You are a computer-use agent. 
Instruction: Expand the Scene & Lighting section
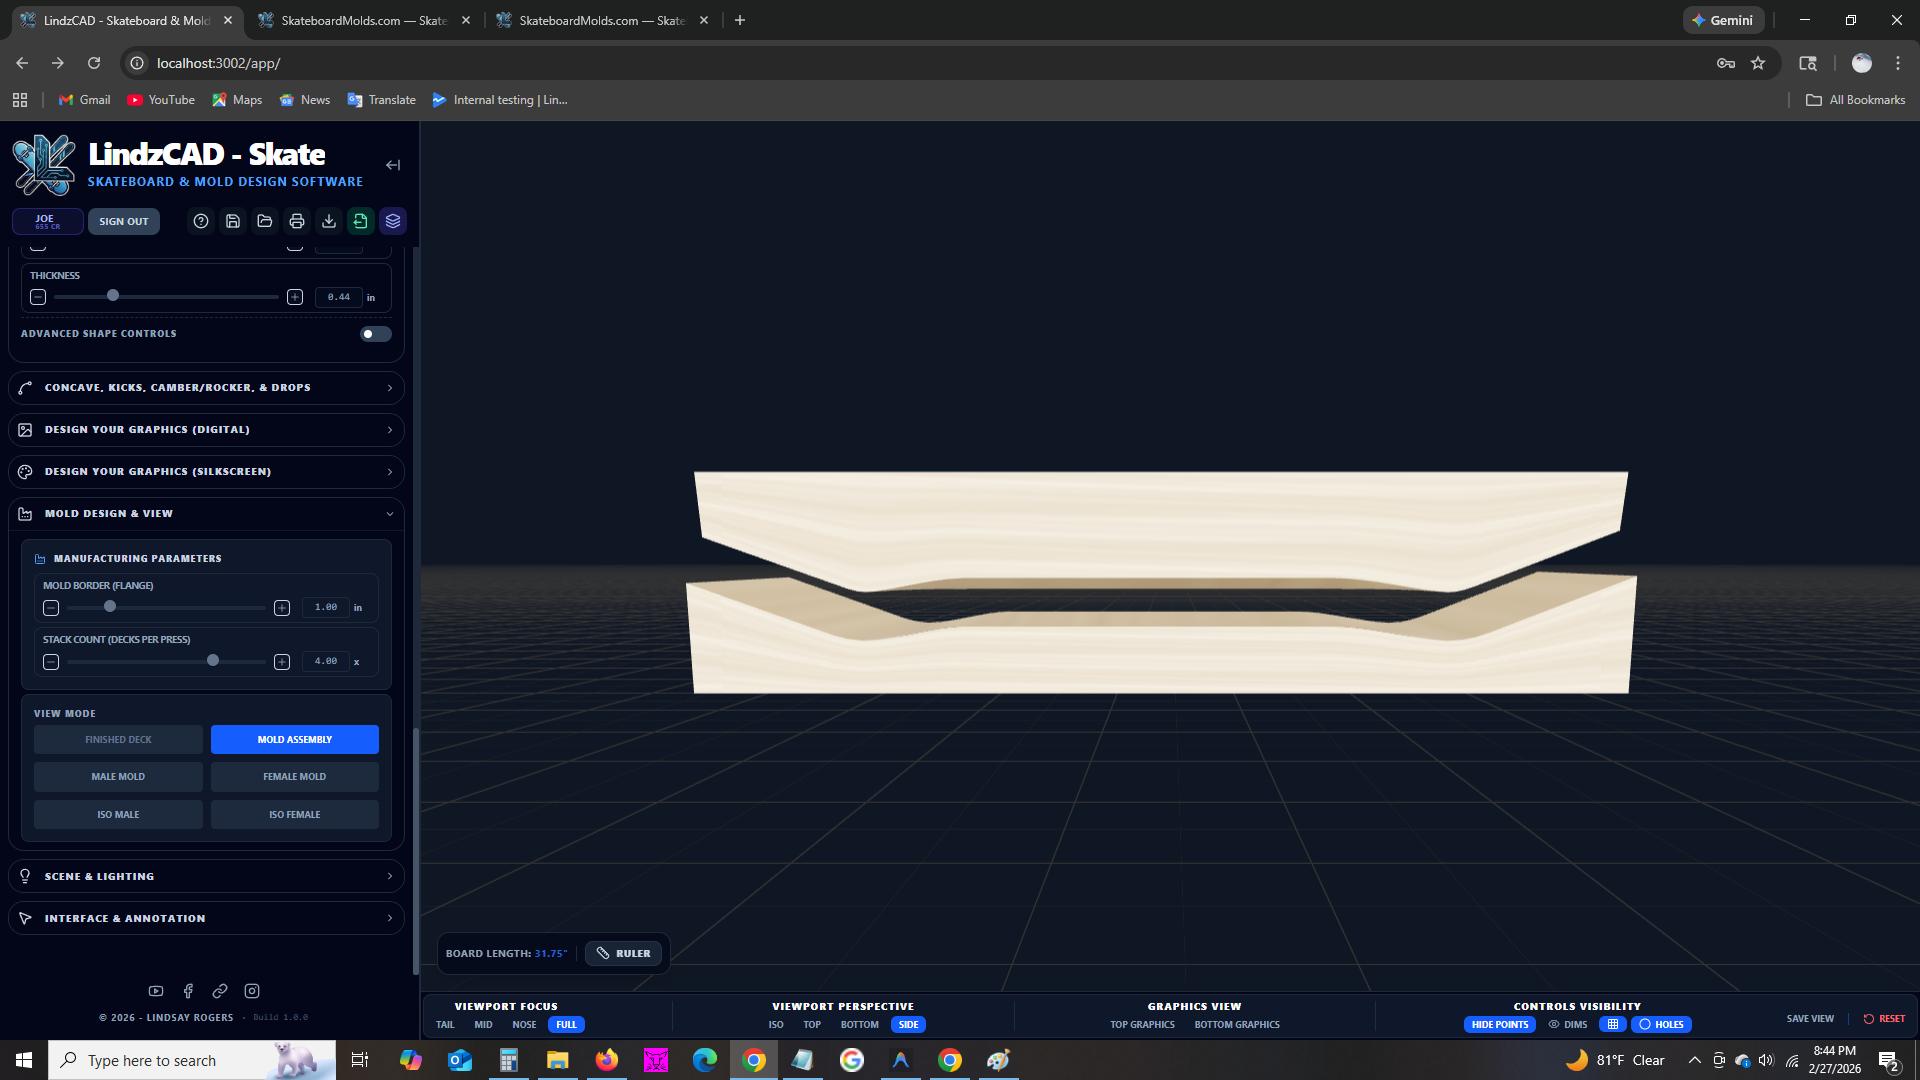[x=206, y=875]
